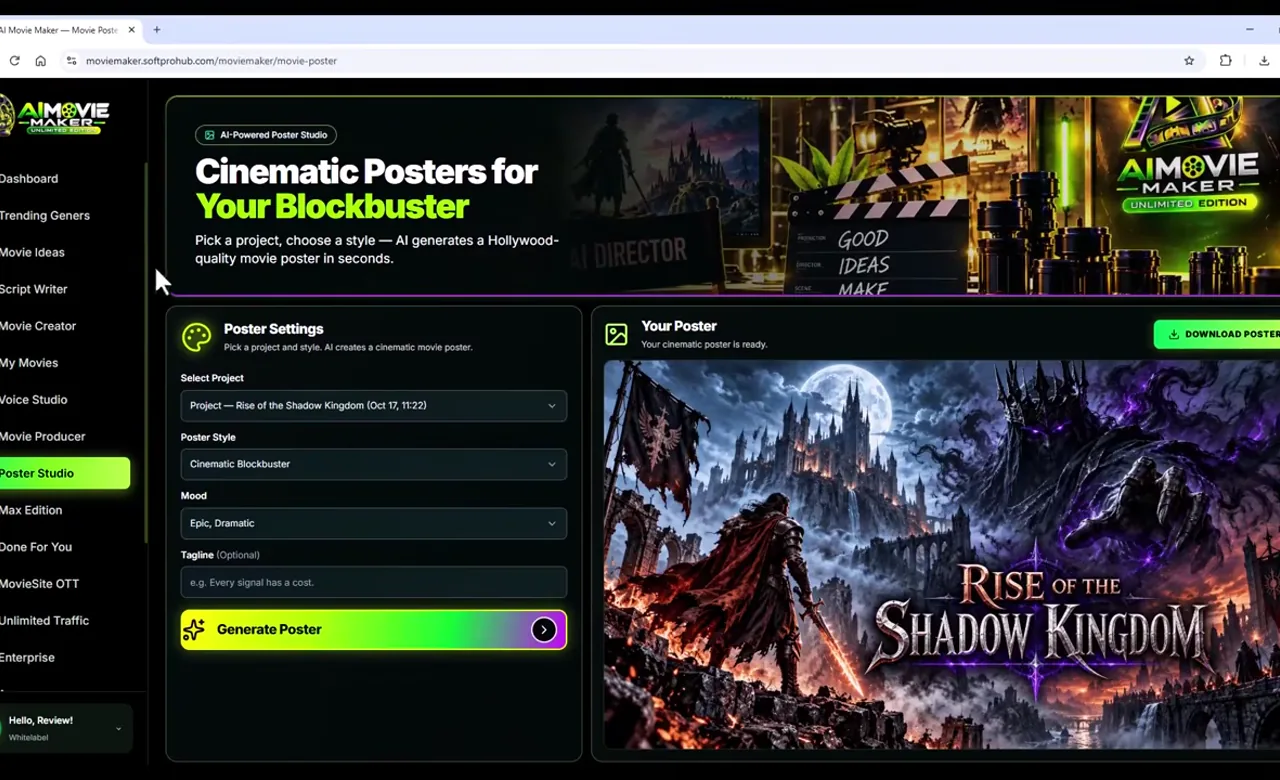
Task: Expand the Hello, Review! account menu
Action: pyautogui.click(x=66, y=728)
